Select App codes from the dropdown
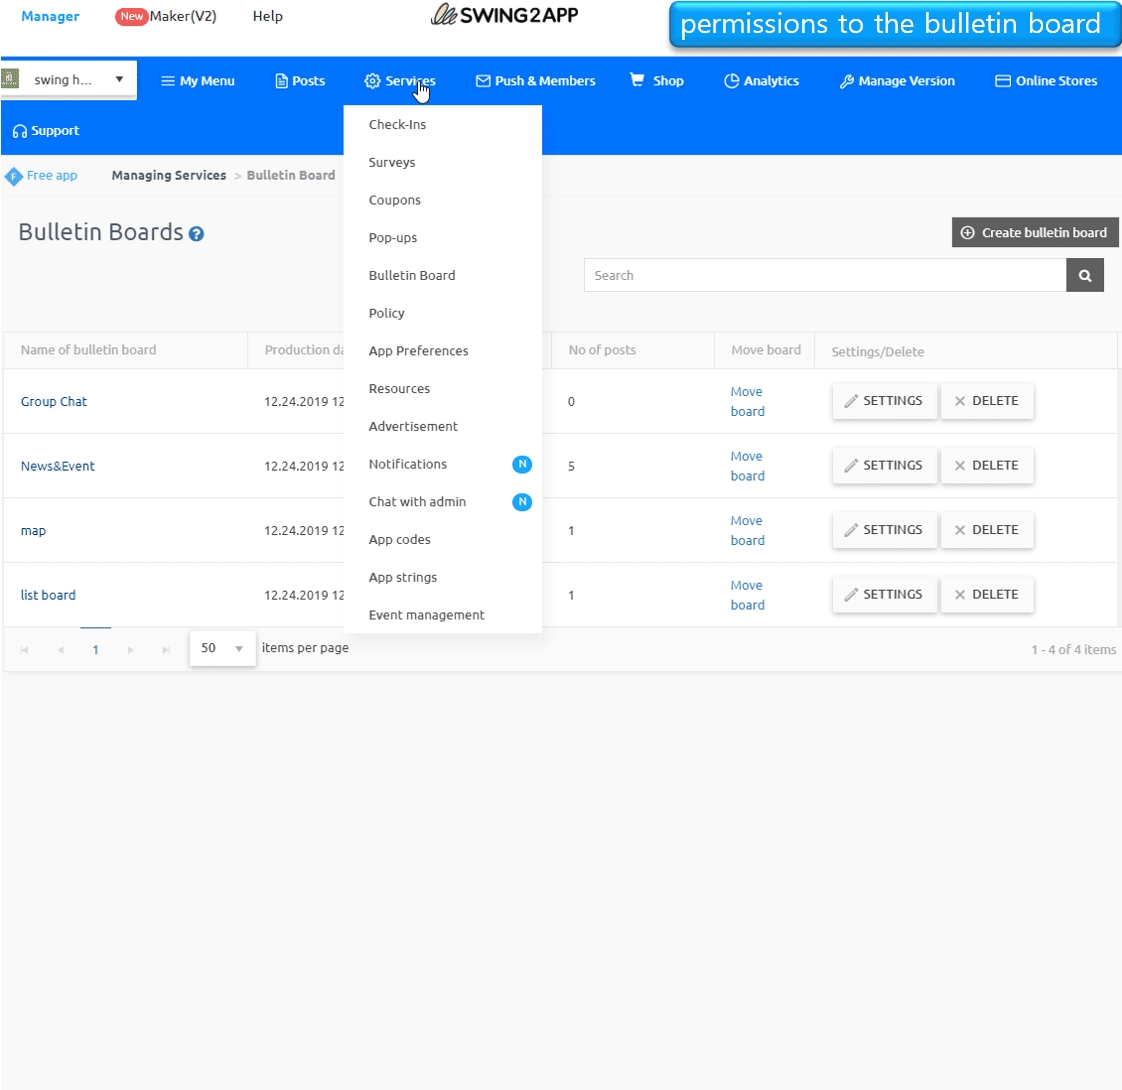The image size is (1122, 1090). tap(442, 540)
